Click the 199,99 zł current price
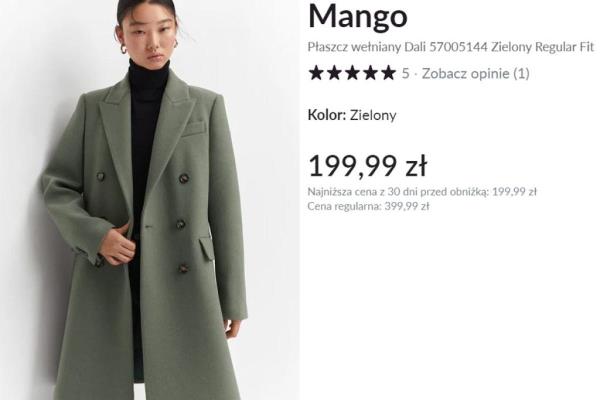This screenshot has height=400, width=600. [367, 166]
